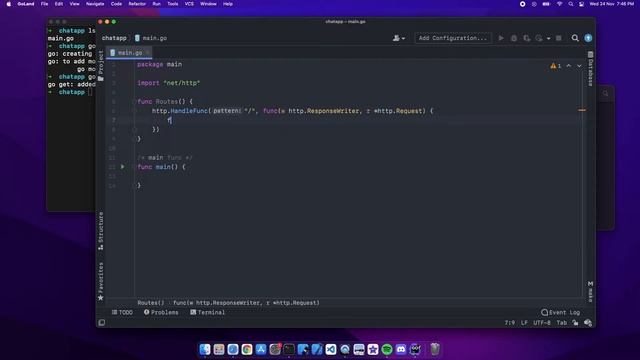Open the Problems tool window

161,312
